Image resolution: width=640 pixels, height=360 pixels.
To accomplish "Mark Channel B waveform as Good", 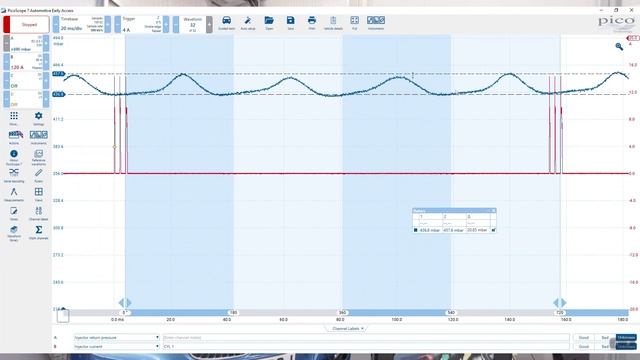I will pos(584,347).
